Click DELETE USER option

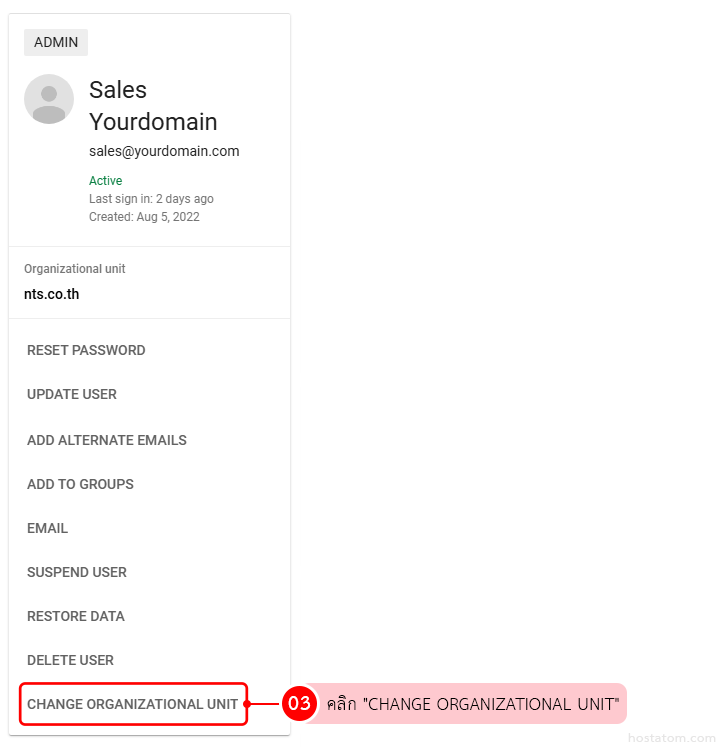[70, 660]
